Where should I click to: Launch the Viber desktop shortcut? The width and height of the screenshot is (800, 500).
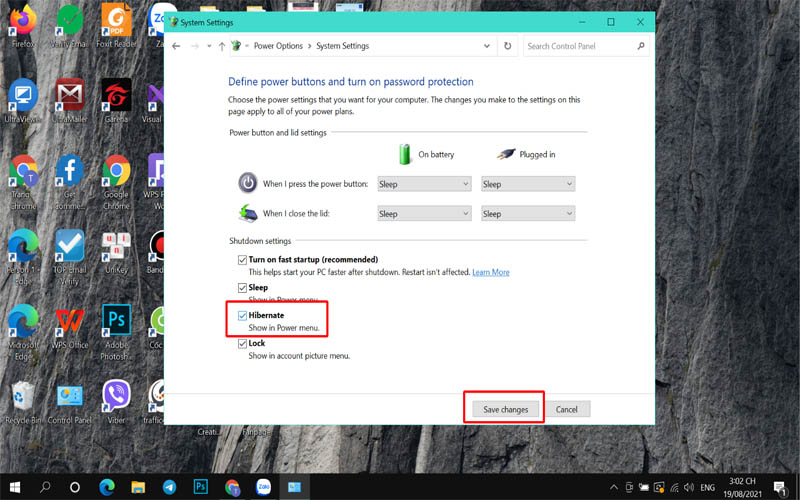tap(116, 403)
